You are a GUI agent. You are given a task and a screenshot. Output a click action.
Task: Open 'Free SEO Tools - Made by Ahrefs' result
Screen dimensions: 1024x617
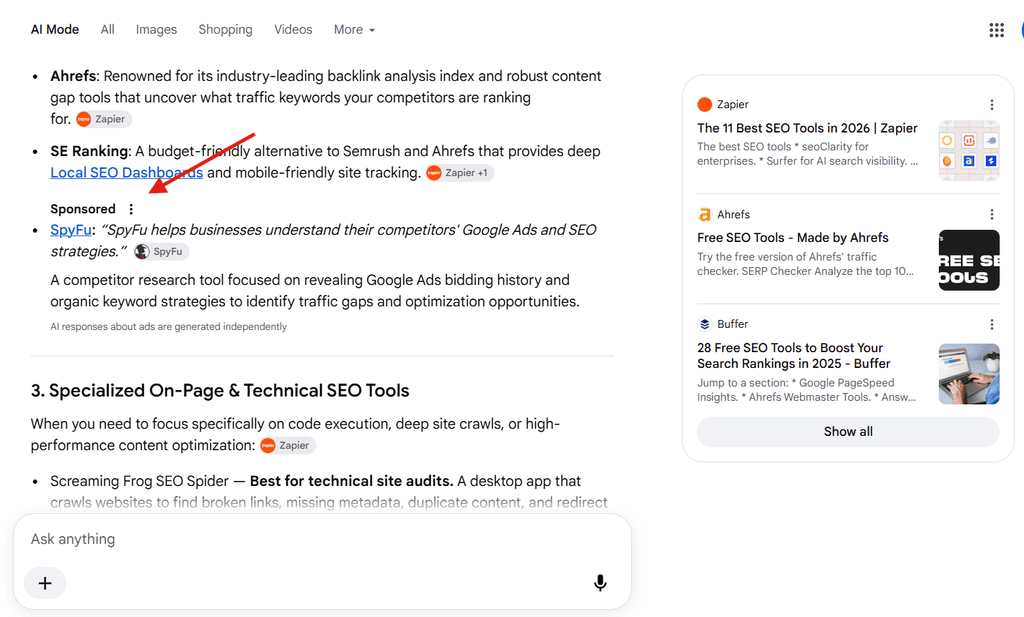(x=793, y=238)
